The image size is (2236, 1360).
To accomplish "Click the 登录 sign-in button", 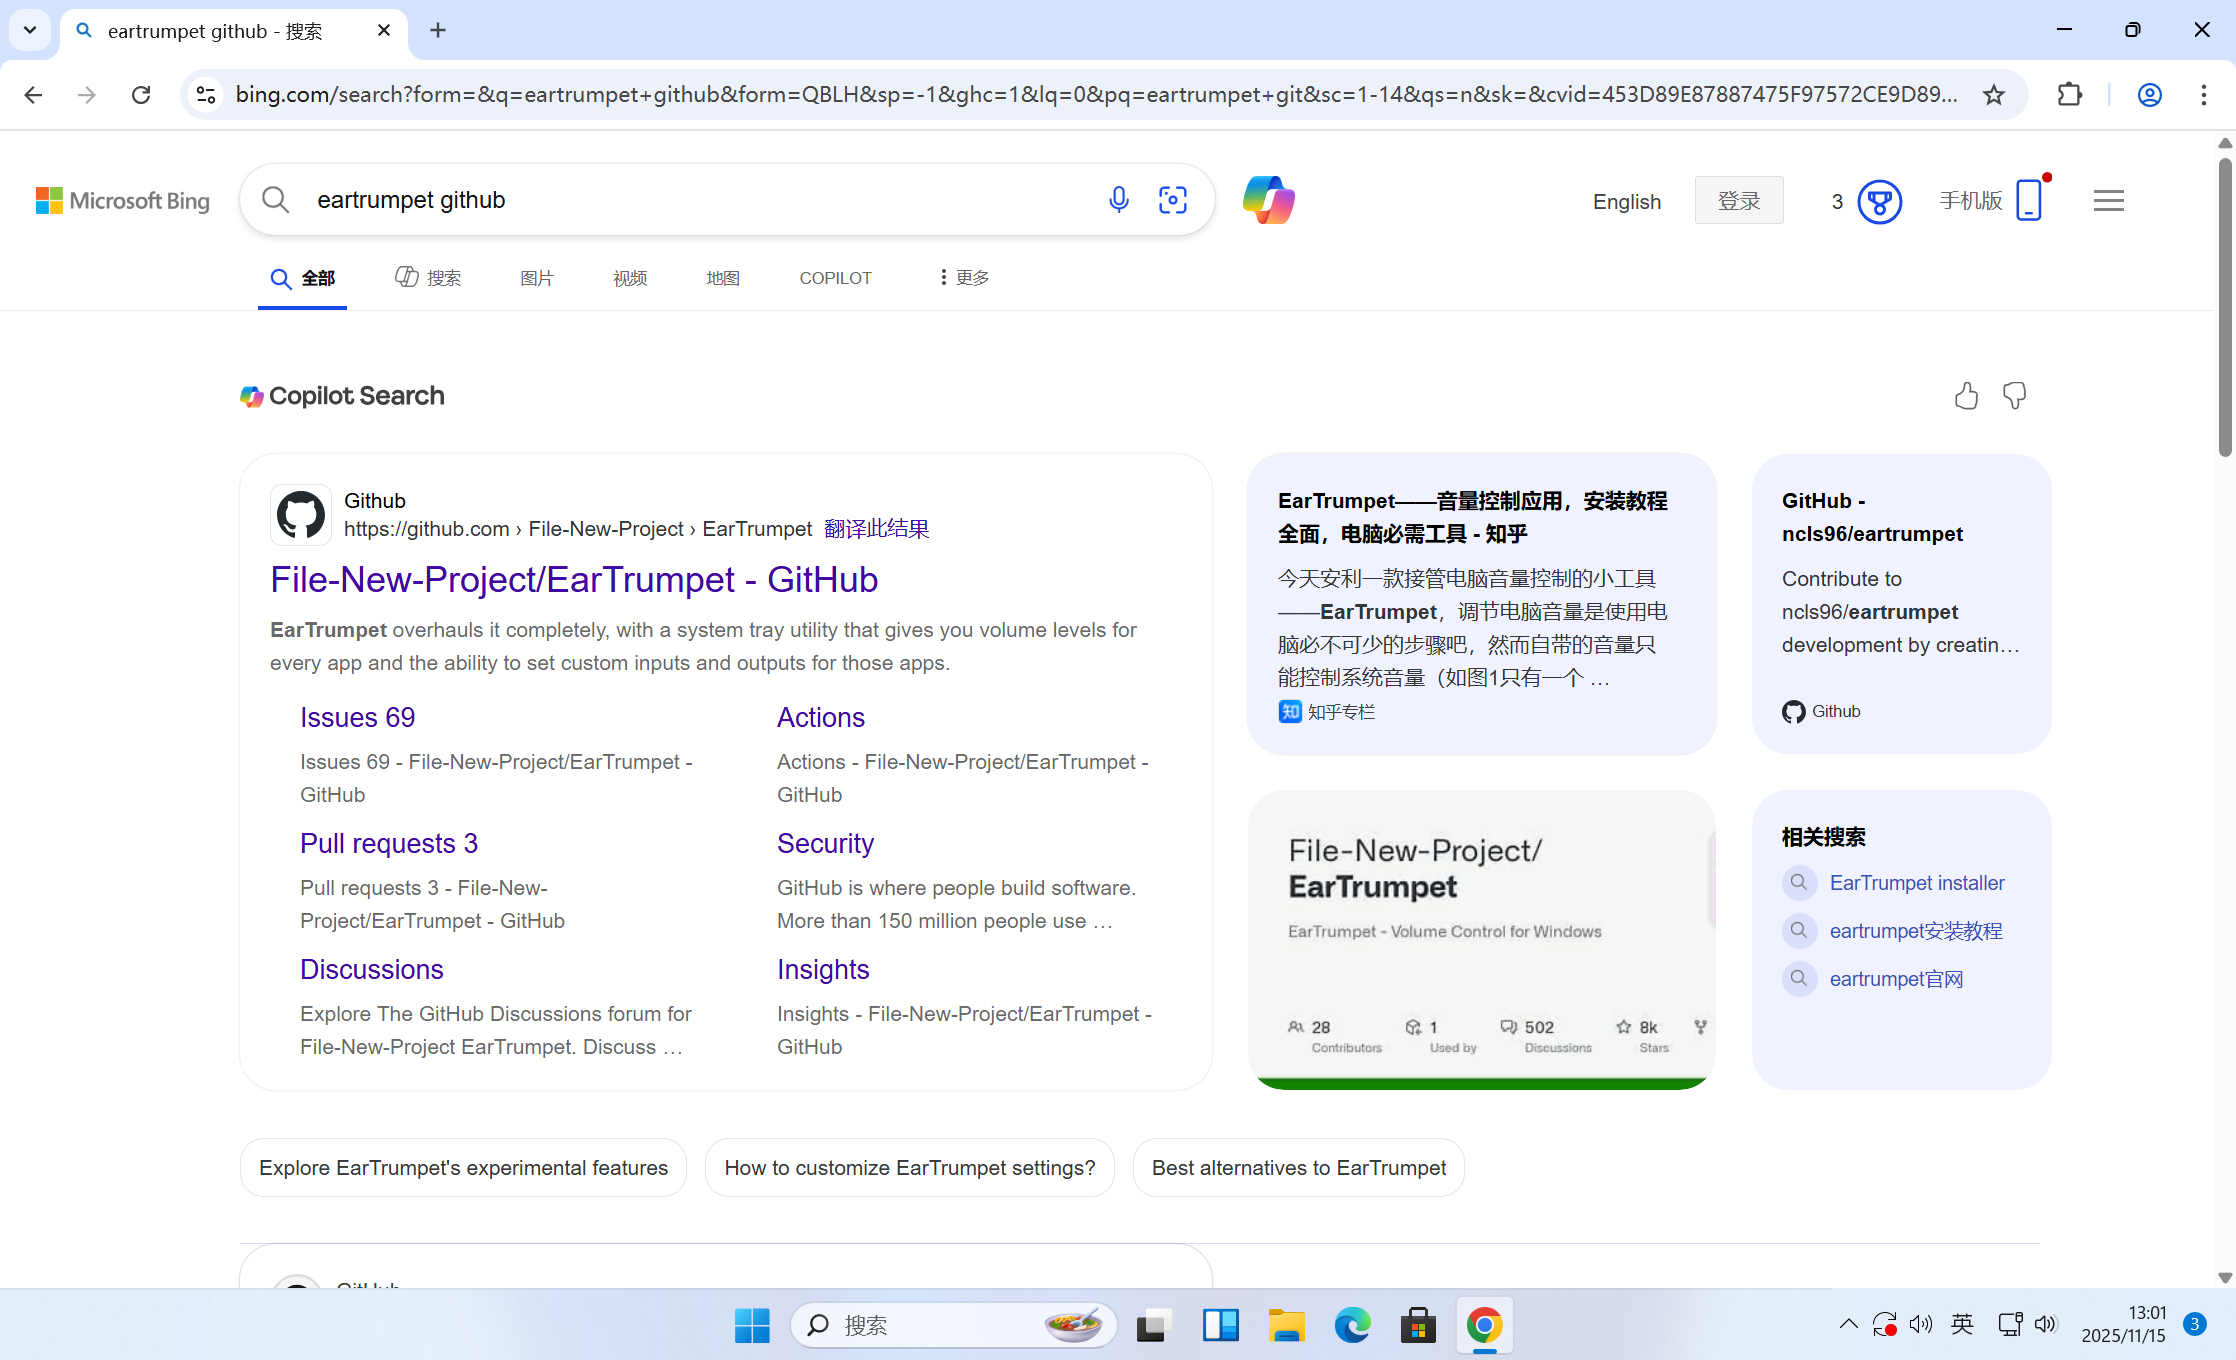I will point(1738,201).
